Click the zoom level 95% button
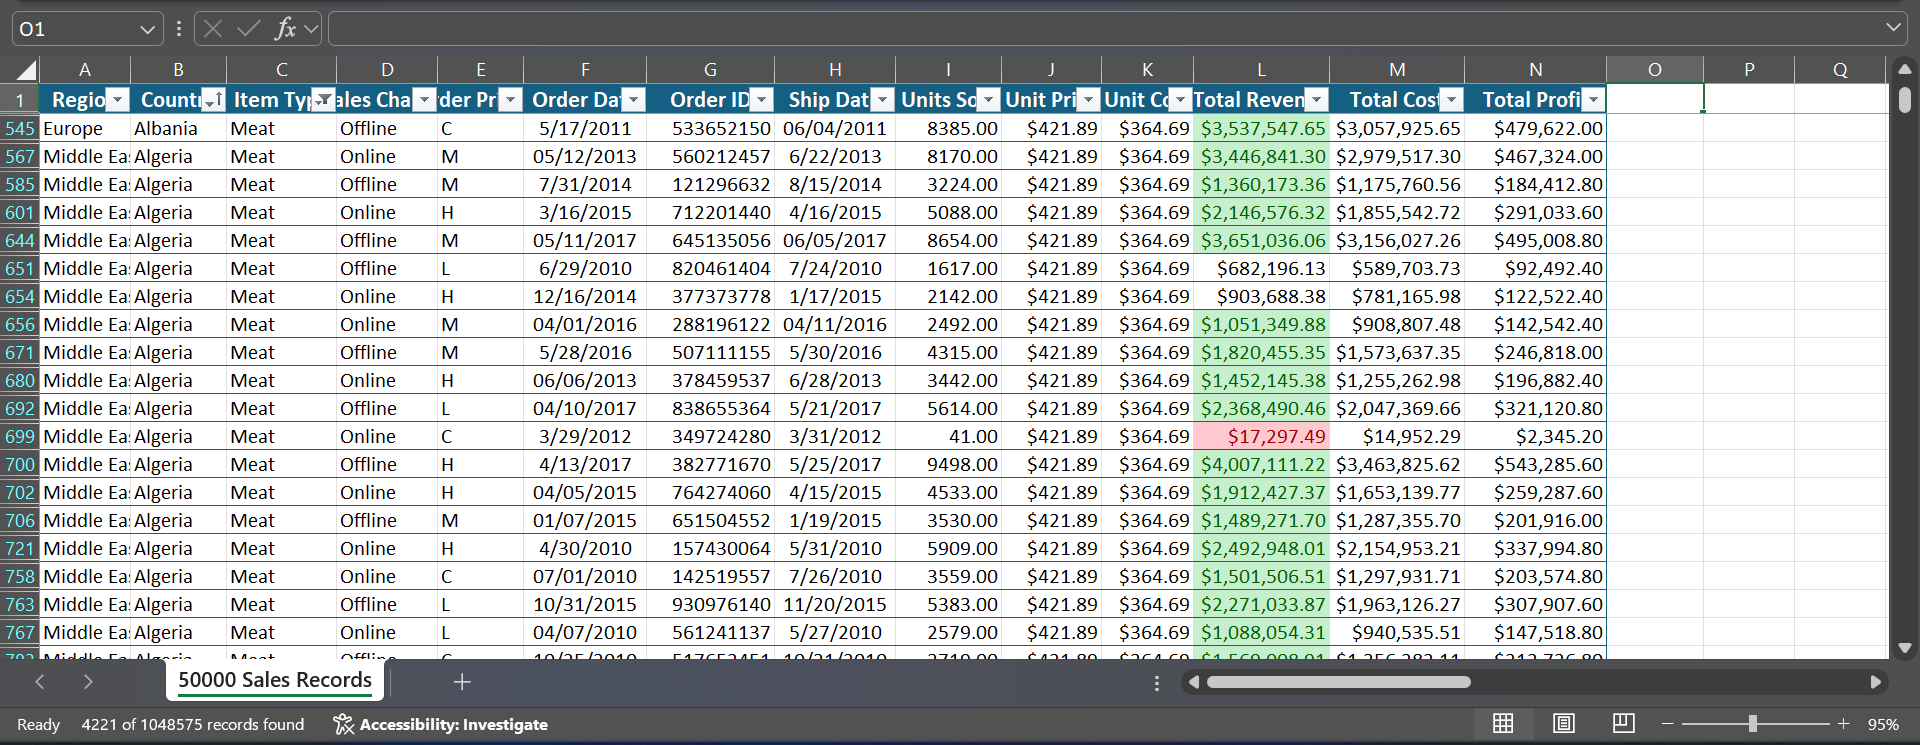 (x=1883, y=724)
